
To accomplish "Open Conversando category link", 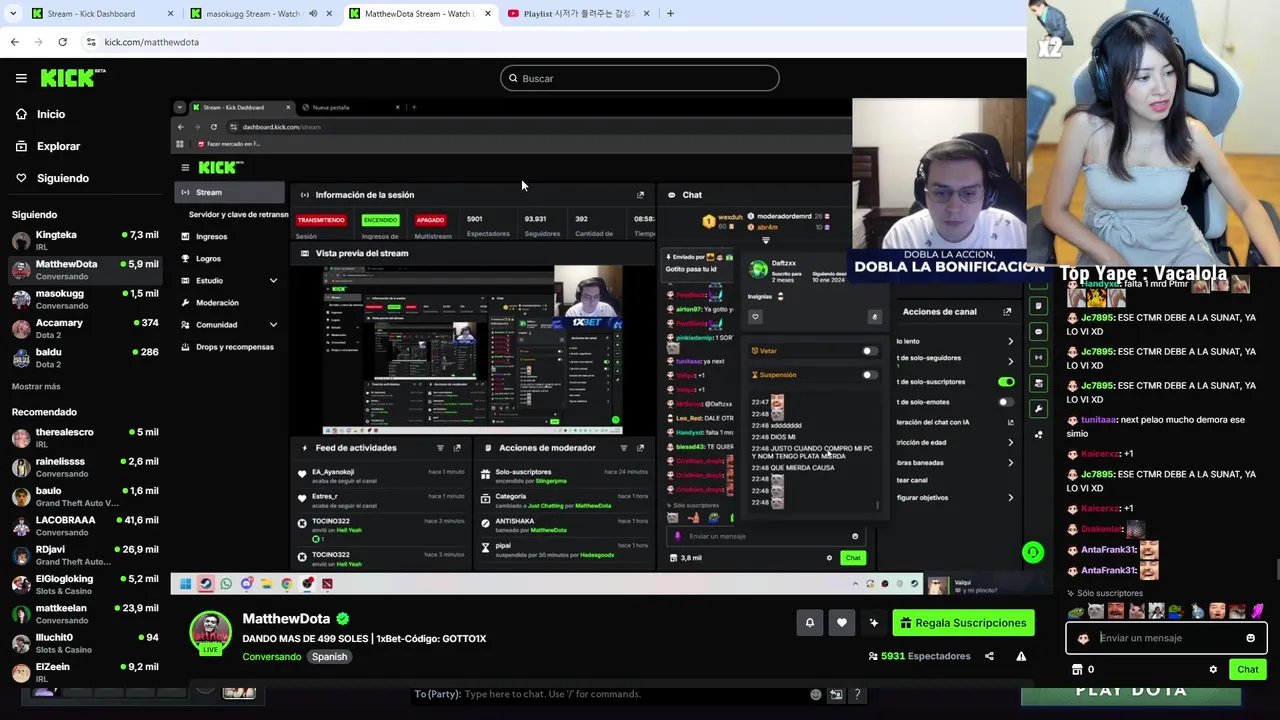I will (271, 657).
